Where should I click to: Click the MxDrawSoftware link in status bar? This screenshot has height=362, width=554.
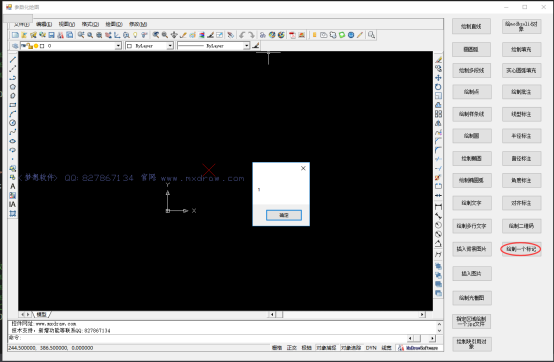click(x=419, y=348)
